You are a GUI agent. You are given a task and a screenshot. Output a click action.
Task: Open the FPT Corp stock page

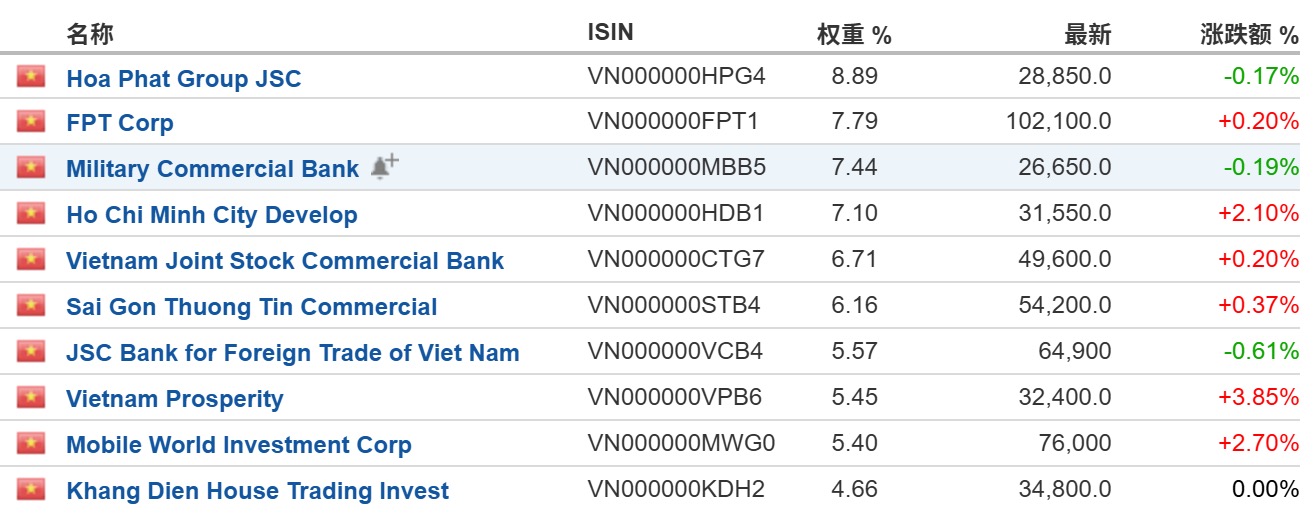pyautogui.click(x=120, y=123)
